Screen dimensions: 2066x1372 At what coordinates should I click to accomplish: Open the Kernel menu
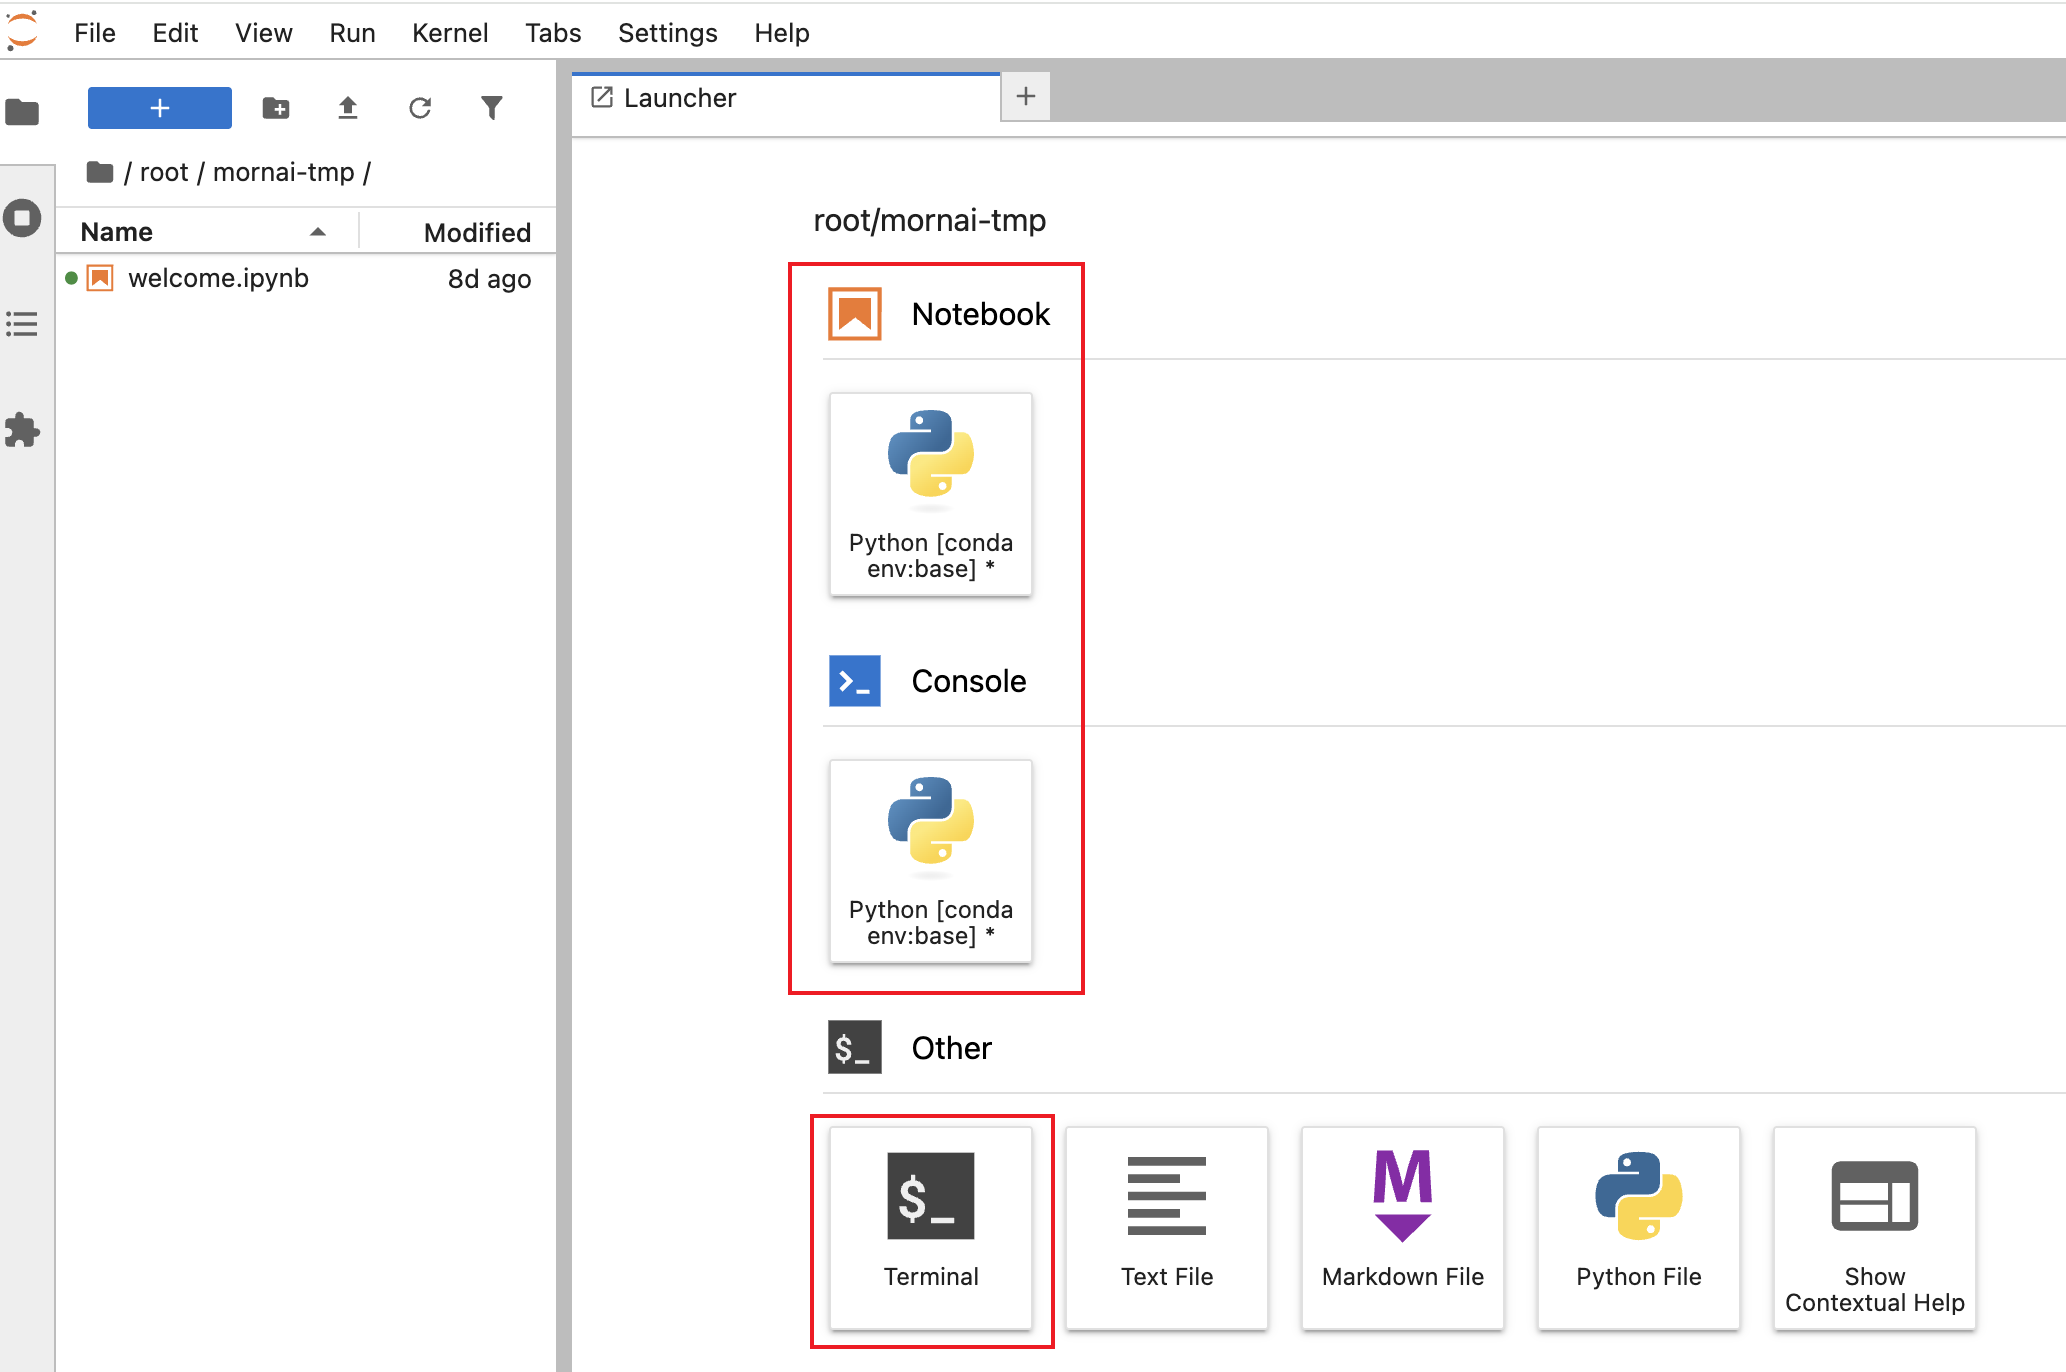[x=450, y=33]
